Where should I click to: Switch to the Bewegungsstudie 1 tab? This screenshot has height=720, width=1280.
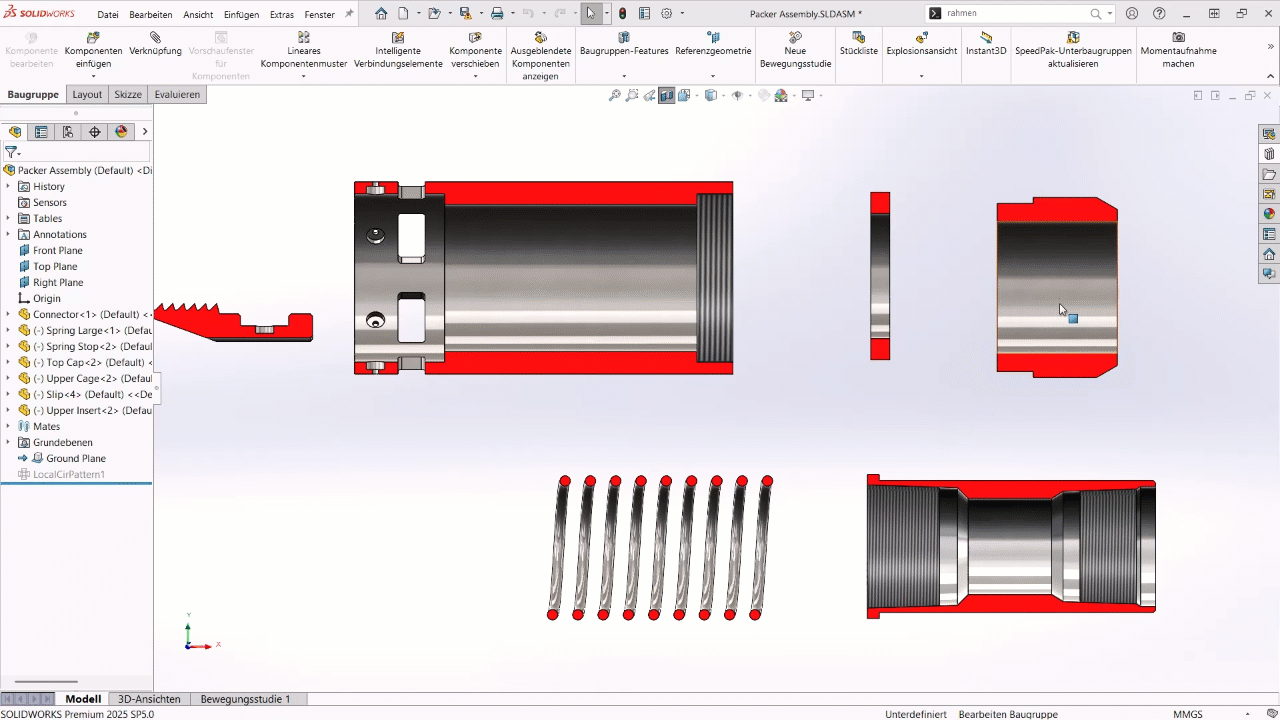(x=244, y=699)
